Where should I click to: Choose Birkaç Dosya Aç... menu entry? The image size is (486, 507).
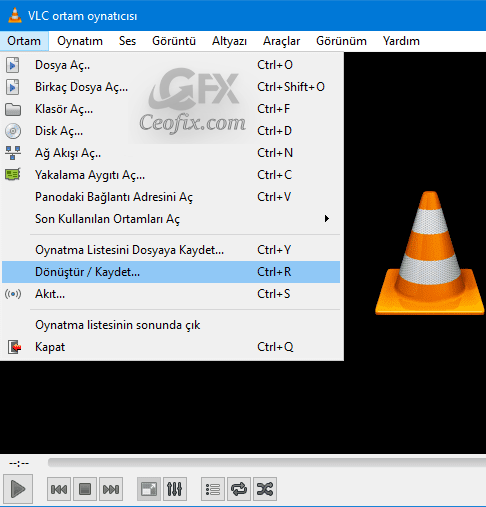[x=171, y=87]
